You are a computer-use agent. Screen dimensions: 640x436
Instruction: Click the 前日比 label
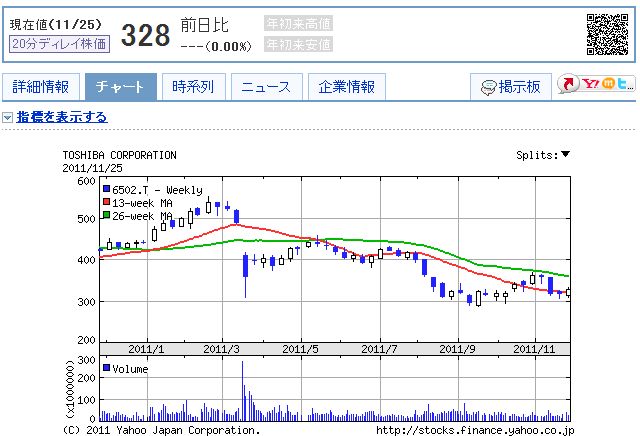[204, 25]
